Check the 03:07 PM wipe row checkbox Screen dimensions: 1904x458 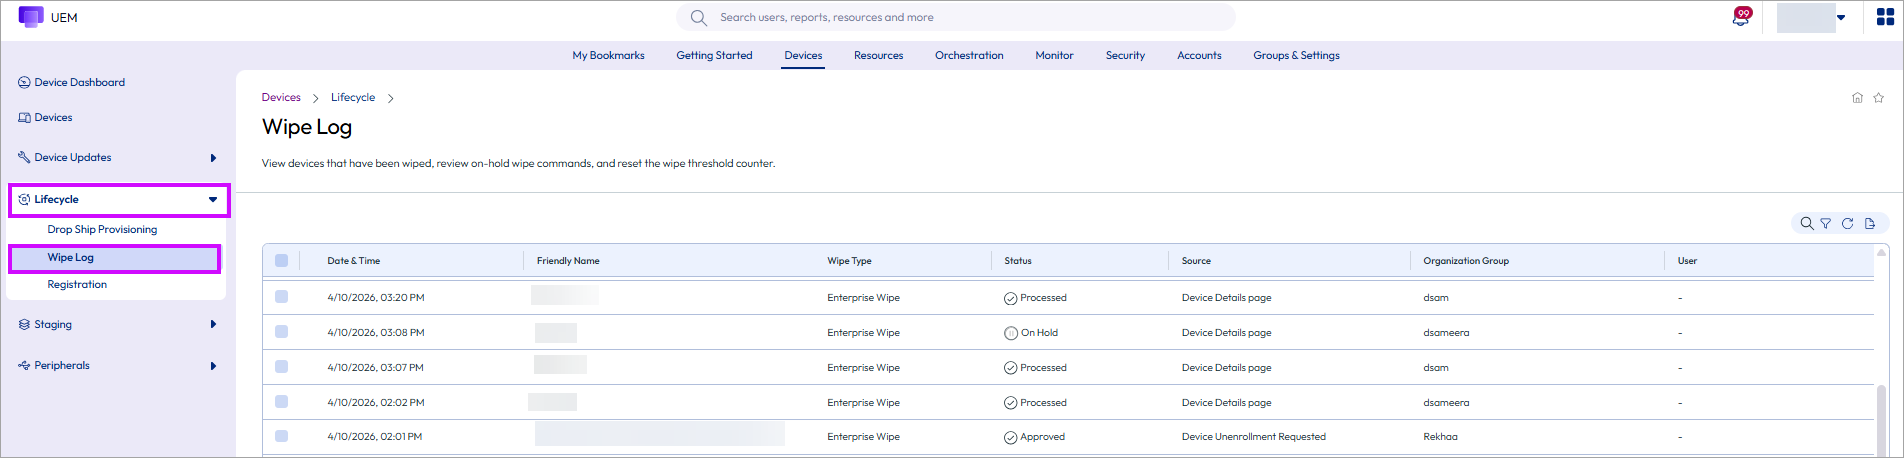pos(281,367)
